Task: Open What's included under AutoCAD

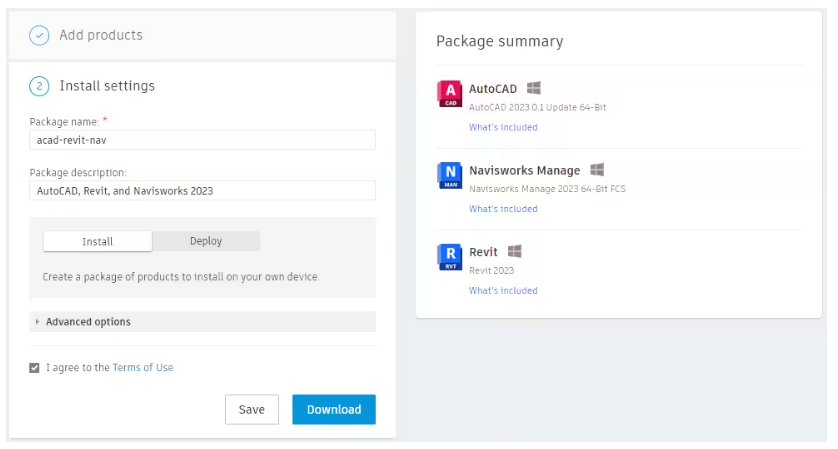Action: pyautogui.click(x=503, y=127)
